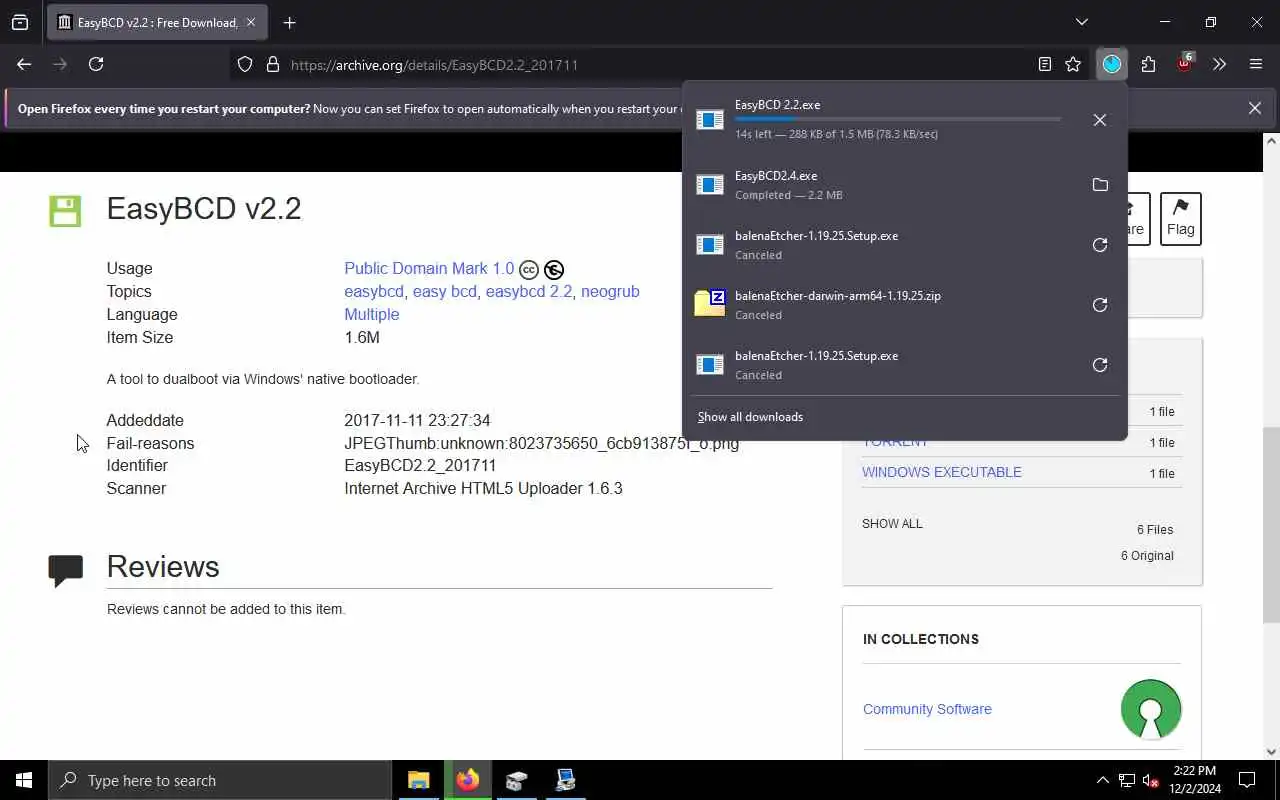Bookmark this page with star
The height and width of the screenshot is (800, 1280).
1073,64
